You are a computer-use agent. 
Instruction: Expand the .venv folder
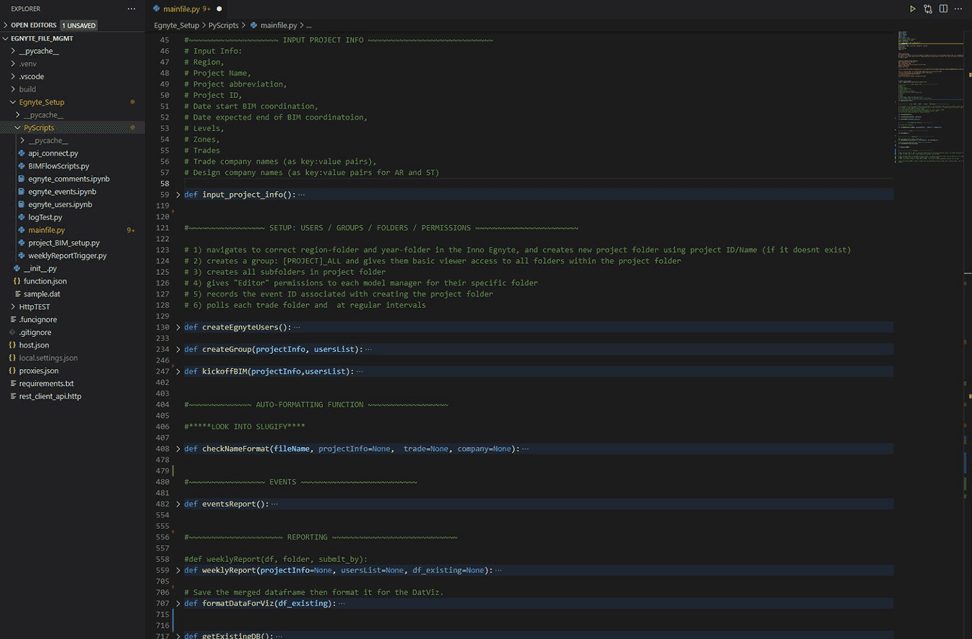pyautogui.click(x=12, y=64)
